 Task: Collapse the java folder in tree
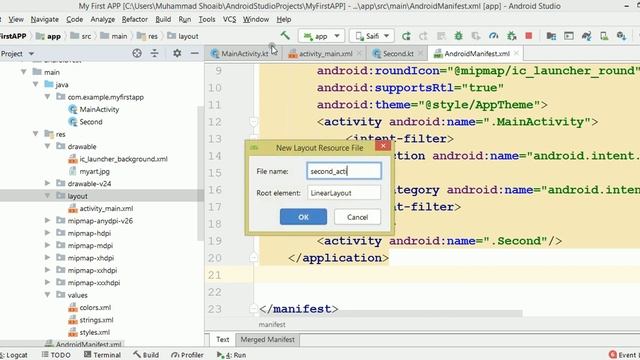(x=36, y=84)
